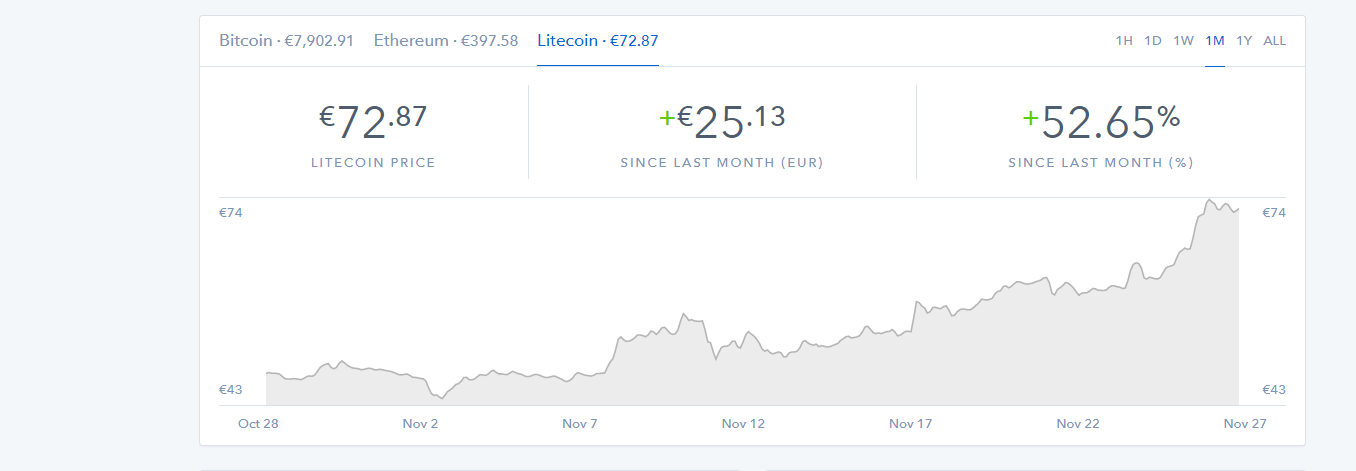Click the €72.87 Litecoin price figure

click(x=373, y=123)
